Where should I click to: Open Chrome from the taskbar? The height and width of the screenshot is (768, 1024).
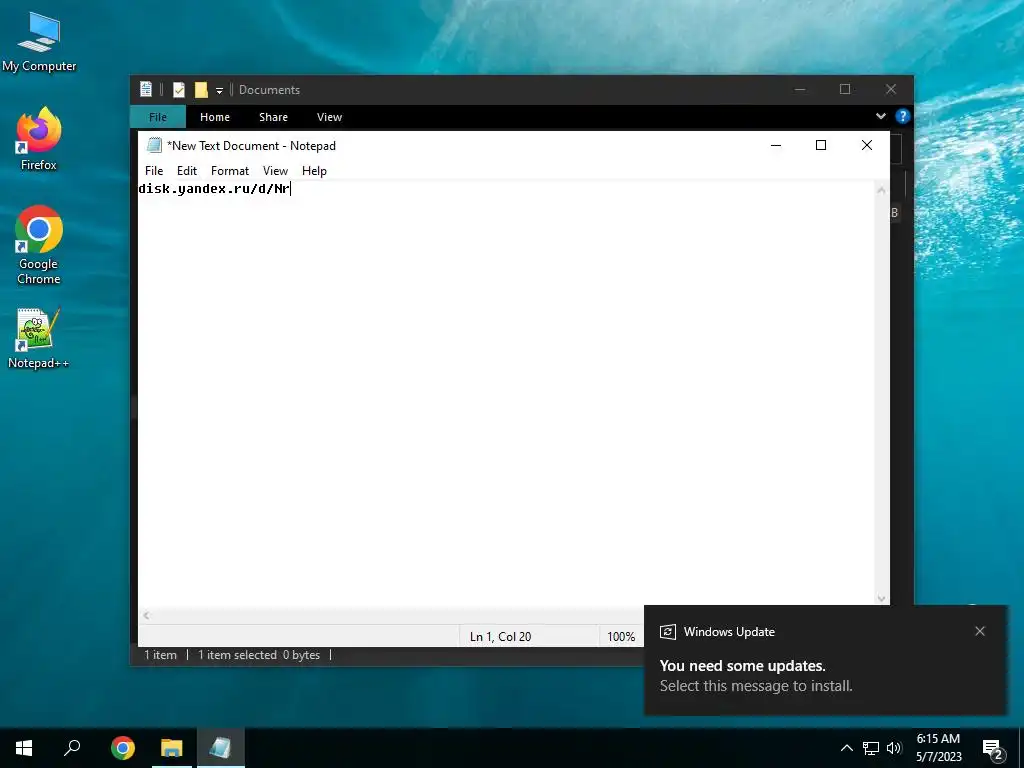[123, 748]
